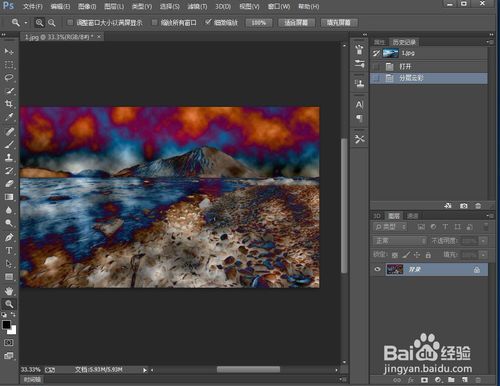
Task: Enable zoom all windows checkbox
Action: (154, 22)
